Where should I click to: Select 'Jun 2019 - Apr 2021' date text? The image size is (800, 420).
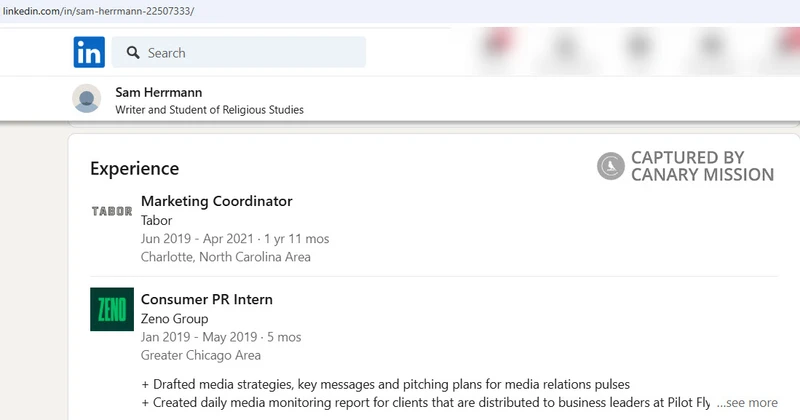197,239
